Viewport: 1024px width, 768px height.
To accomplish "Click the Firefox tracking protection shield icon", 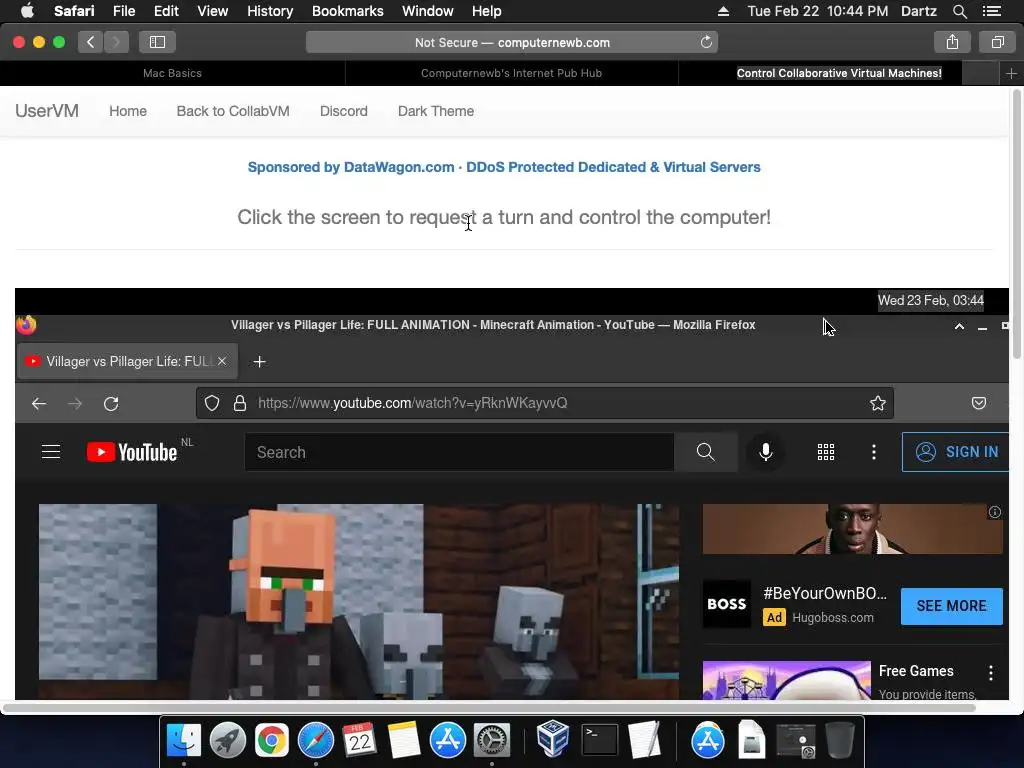I will point(212,403).
